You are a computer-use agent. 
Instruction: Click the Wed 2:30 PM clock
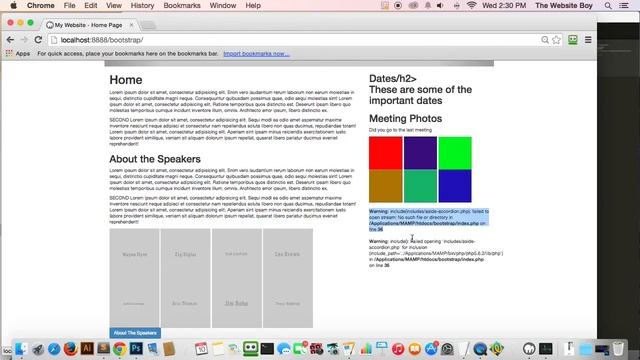(x=504, y=6)
